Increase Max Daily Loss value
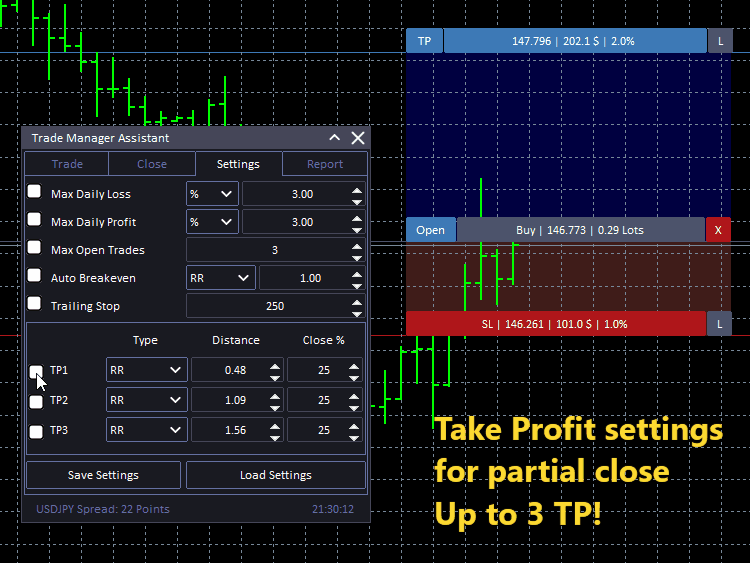Screen dimensions: 750x563 (x=357, y=190)
